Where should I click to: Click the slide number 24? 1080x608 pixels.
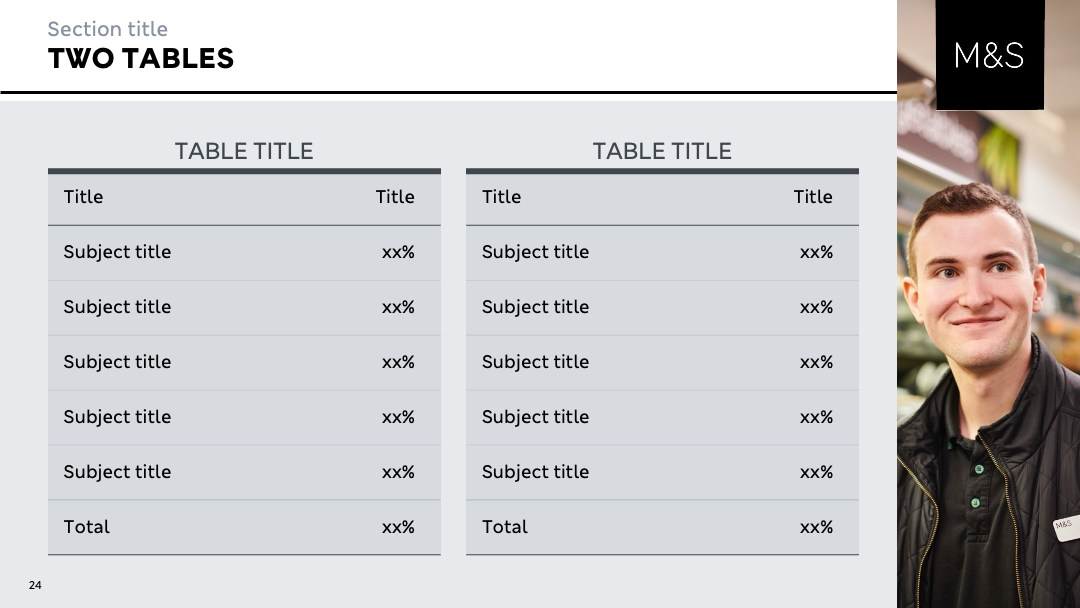point(35,585)
